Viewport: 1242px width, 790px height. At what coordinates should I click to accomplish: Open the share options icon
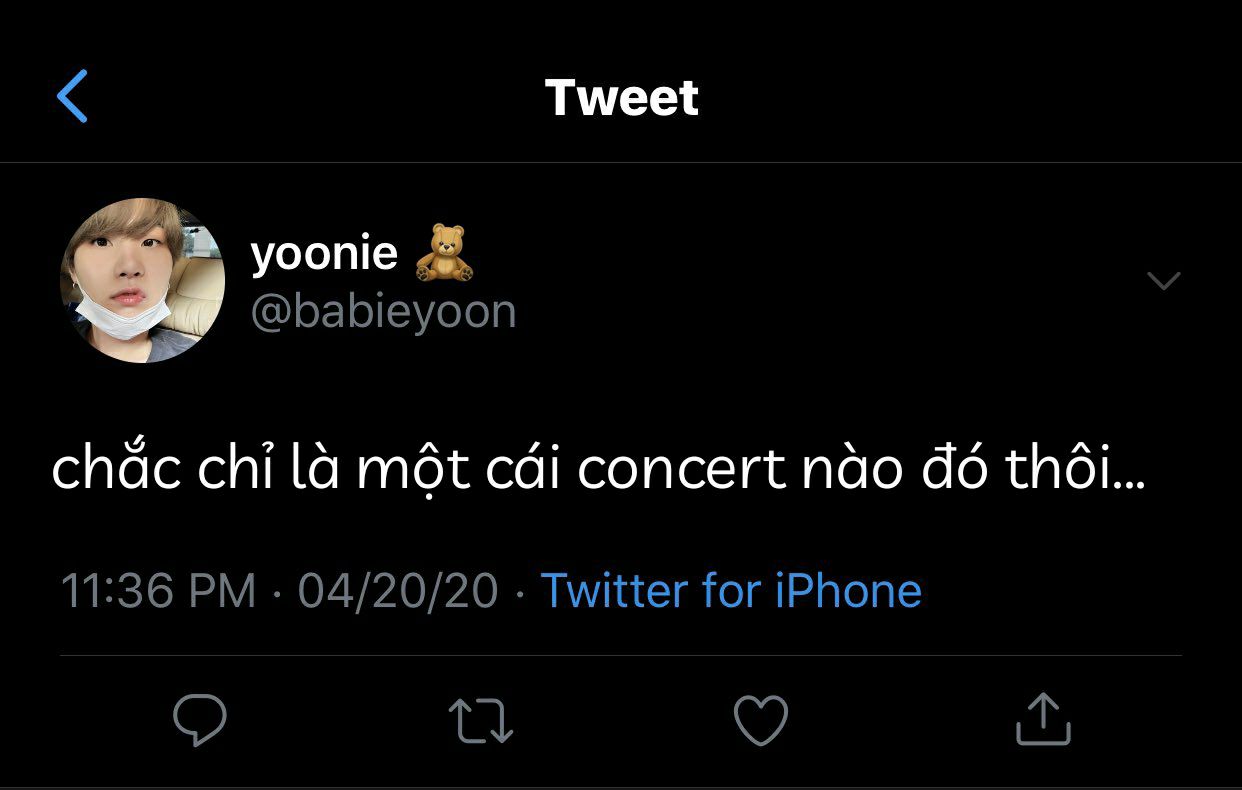point(1043,720)
